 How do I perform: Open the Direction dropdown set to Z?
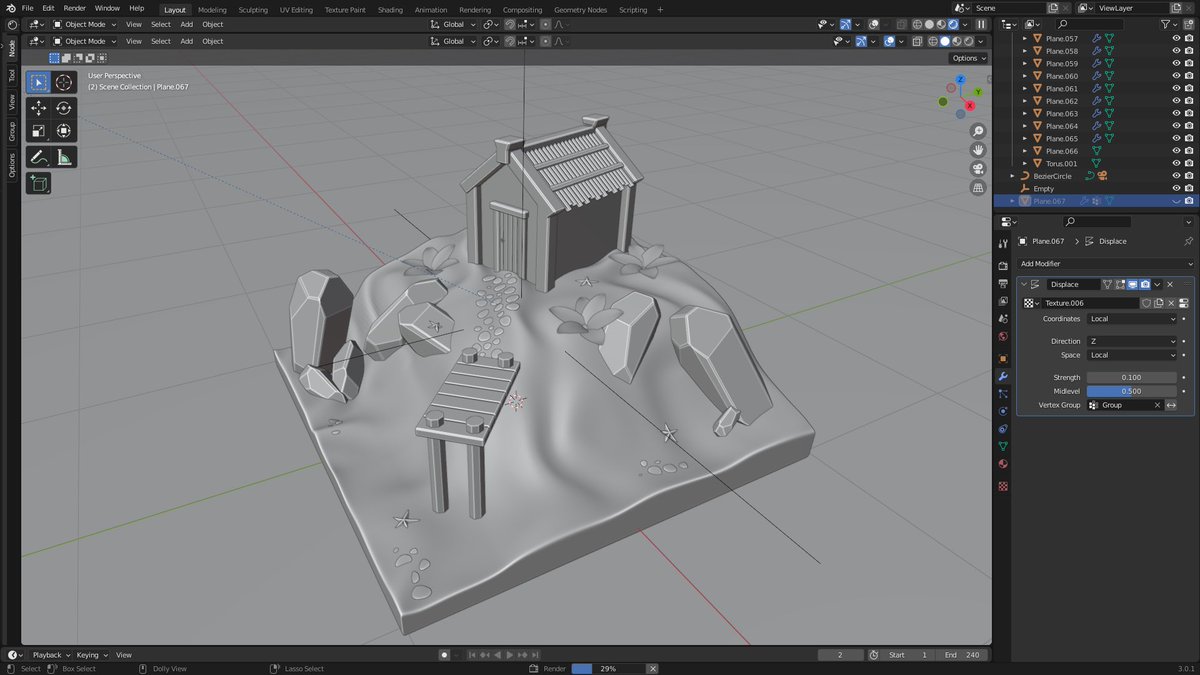pos(1132,341)
